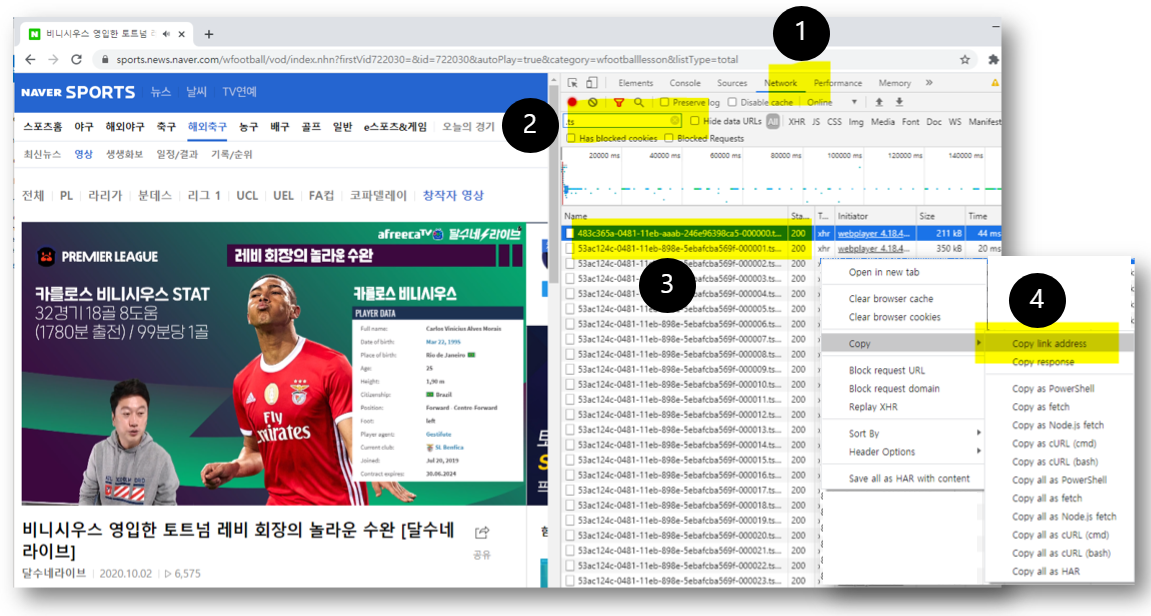Screen dimensions: 1151x616
Task: Choose Clear browser cache
Action: click(x=890, y=299)
